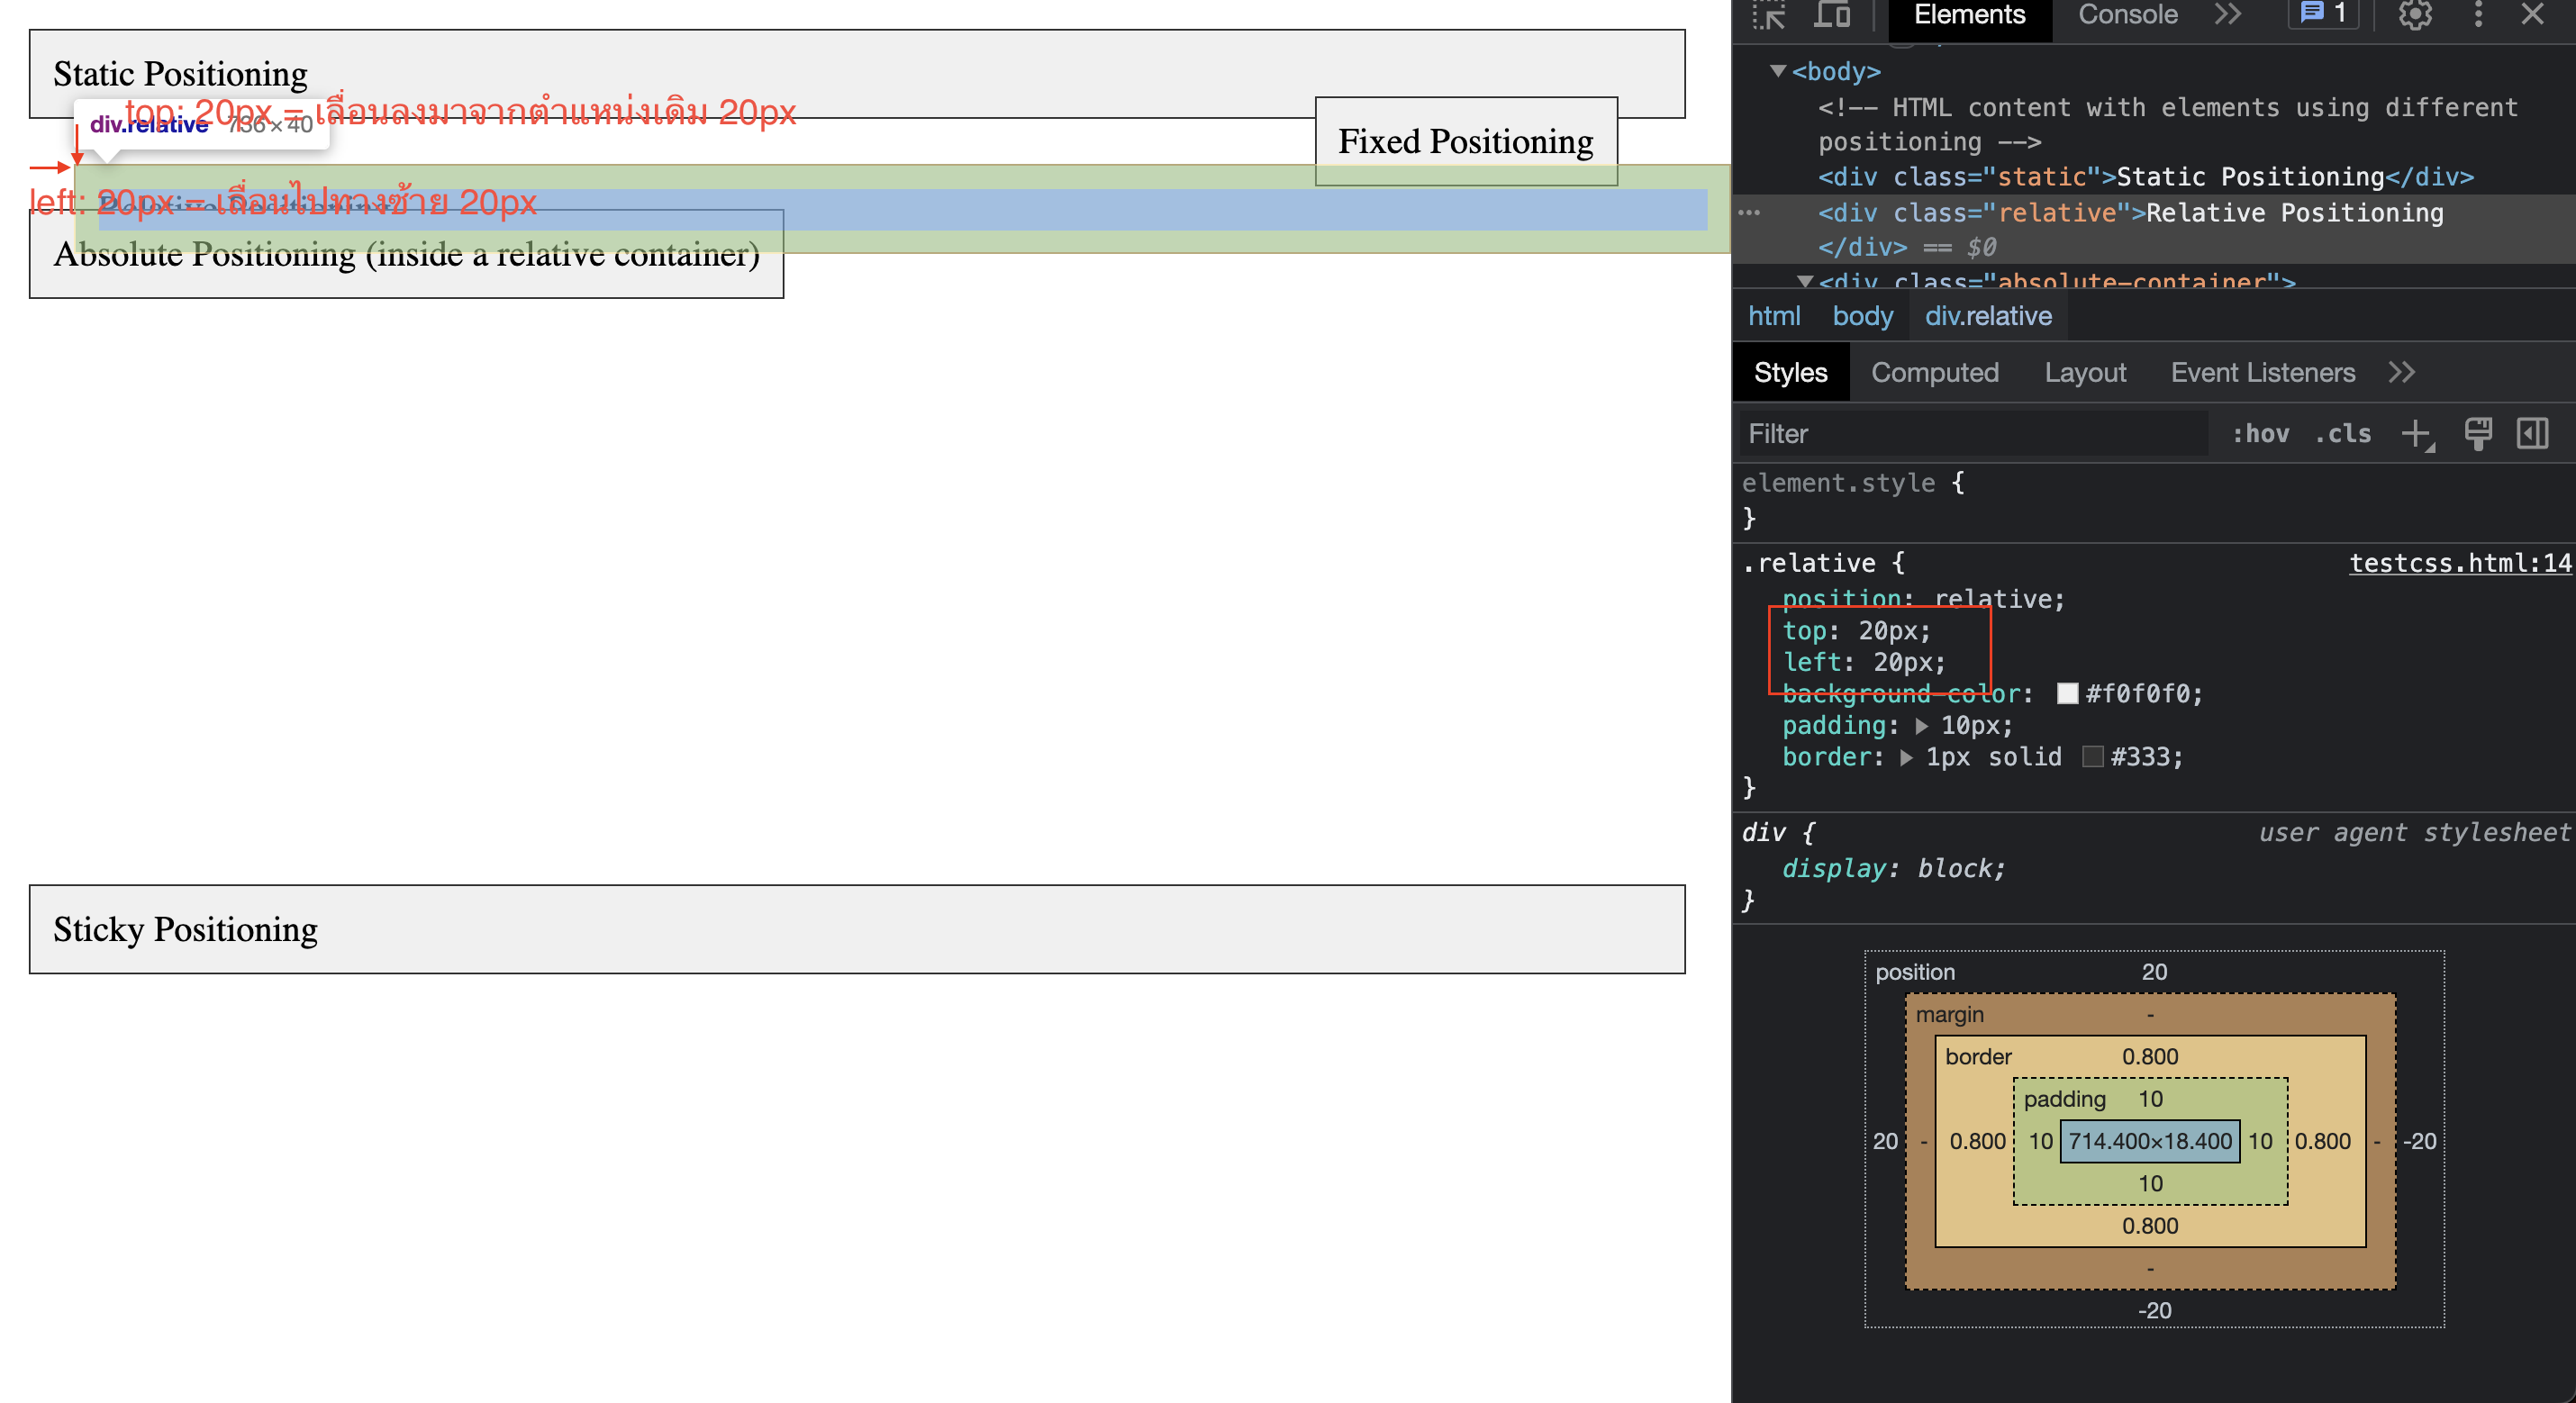Click the HTML comment node
Viewport: 2576px width, 1403px height.
coord(2168,125)
